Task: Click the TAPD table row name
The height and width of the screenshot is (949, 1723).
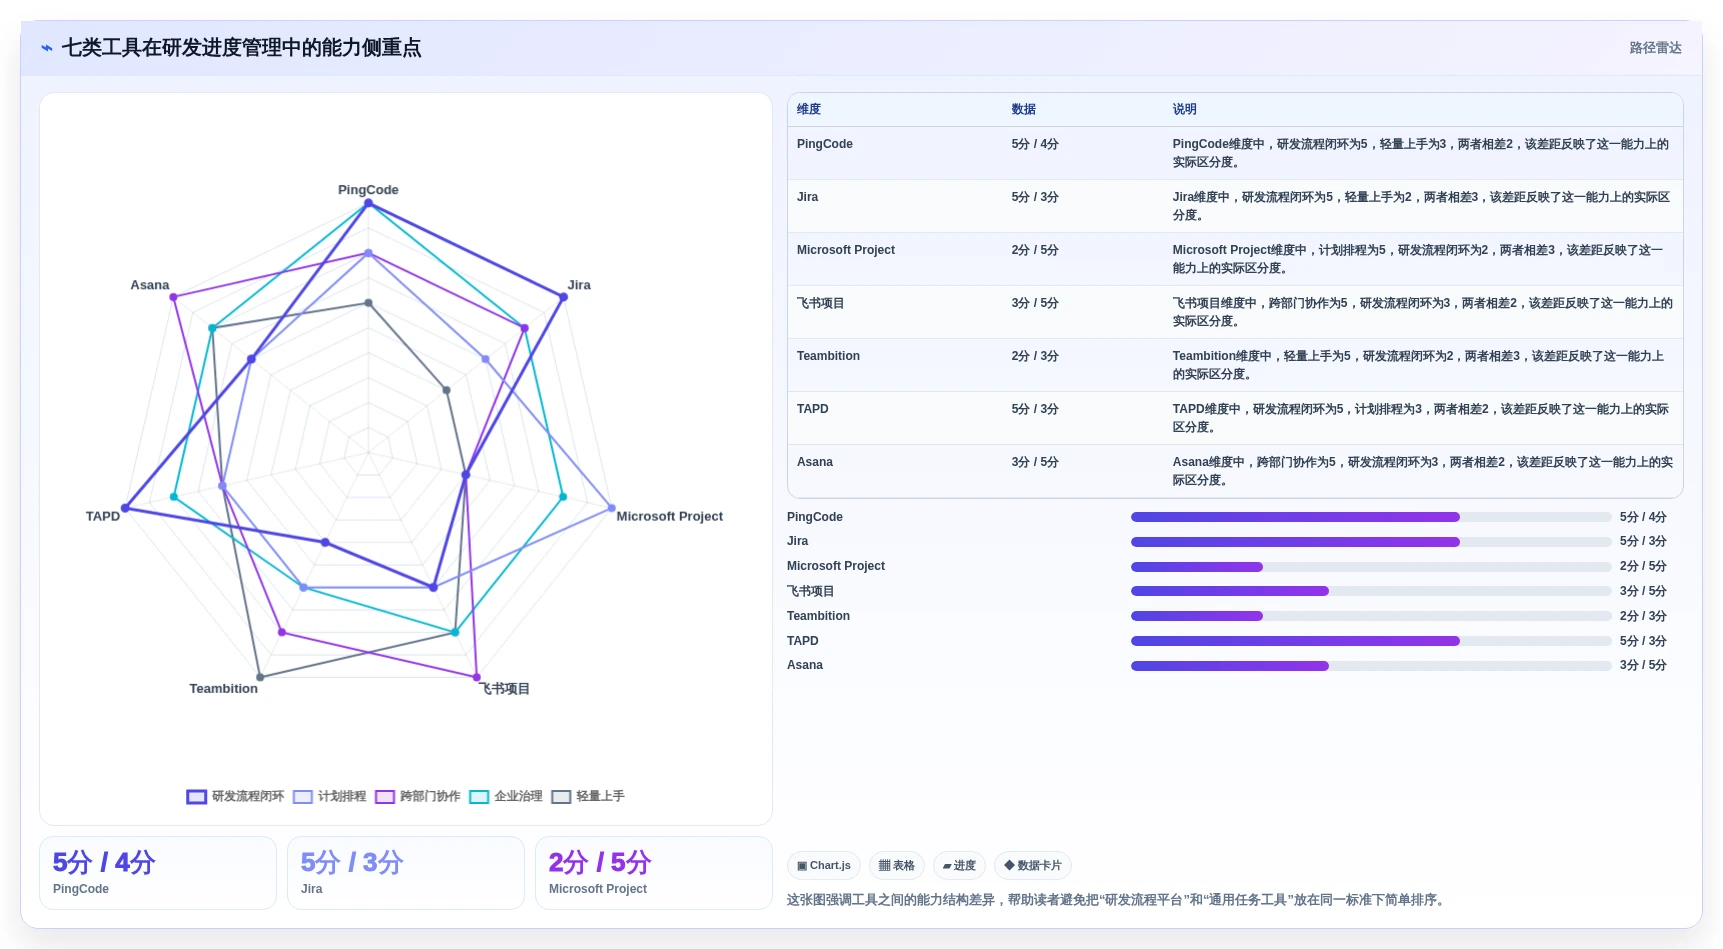Action: (813, 409)
